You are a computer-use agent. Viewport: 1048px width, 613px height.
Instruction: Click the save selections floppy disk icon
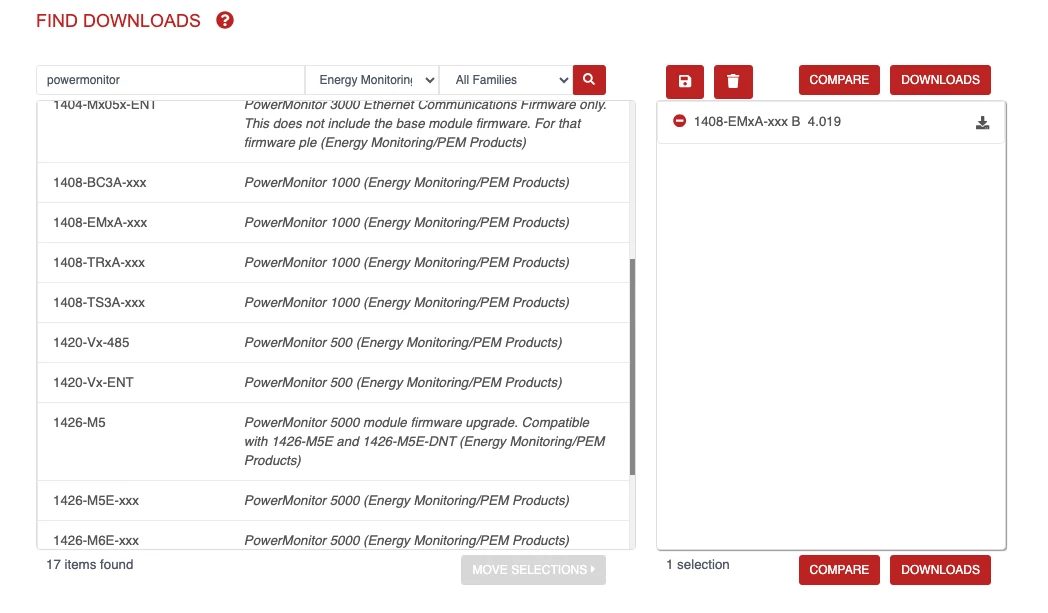click(x=685, y=81)
